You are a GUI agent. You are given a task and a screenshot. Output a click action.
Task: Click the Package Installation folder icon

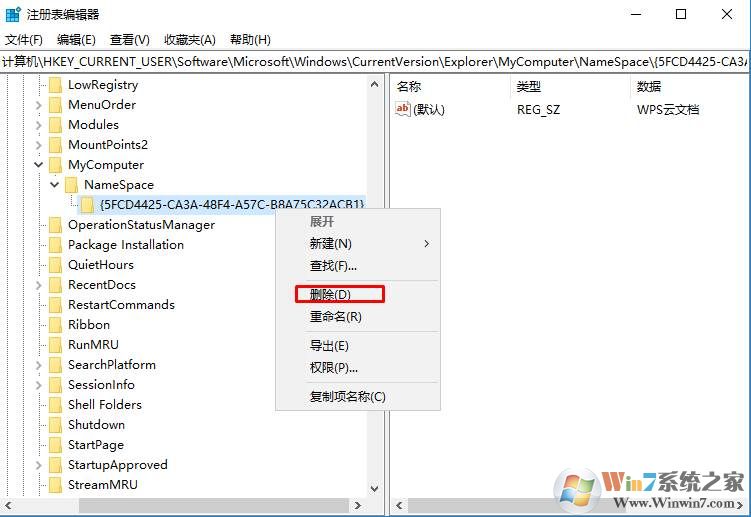pyautogui.click(x=56, y=245)
